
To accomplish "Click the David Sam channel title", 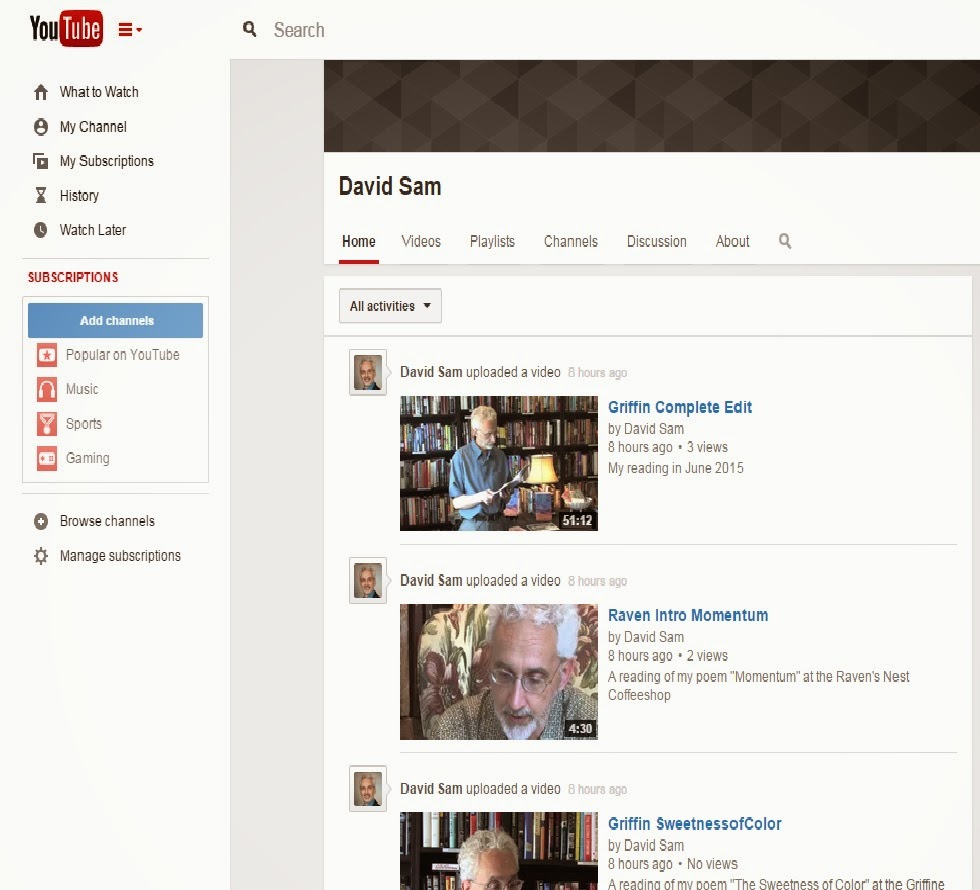I will click(x=390, y=186).
